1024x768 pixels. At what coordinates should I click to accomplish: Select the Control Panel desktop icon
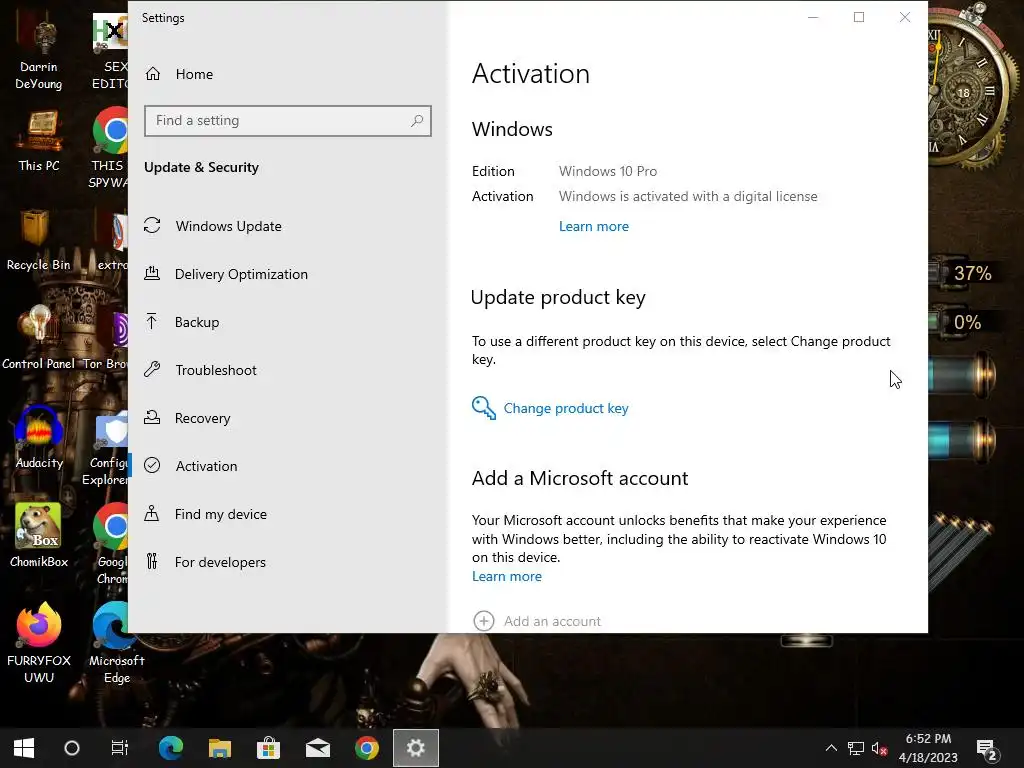click(x=39, y=338)
